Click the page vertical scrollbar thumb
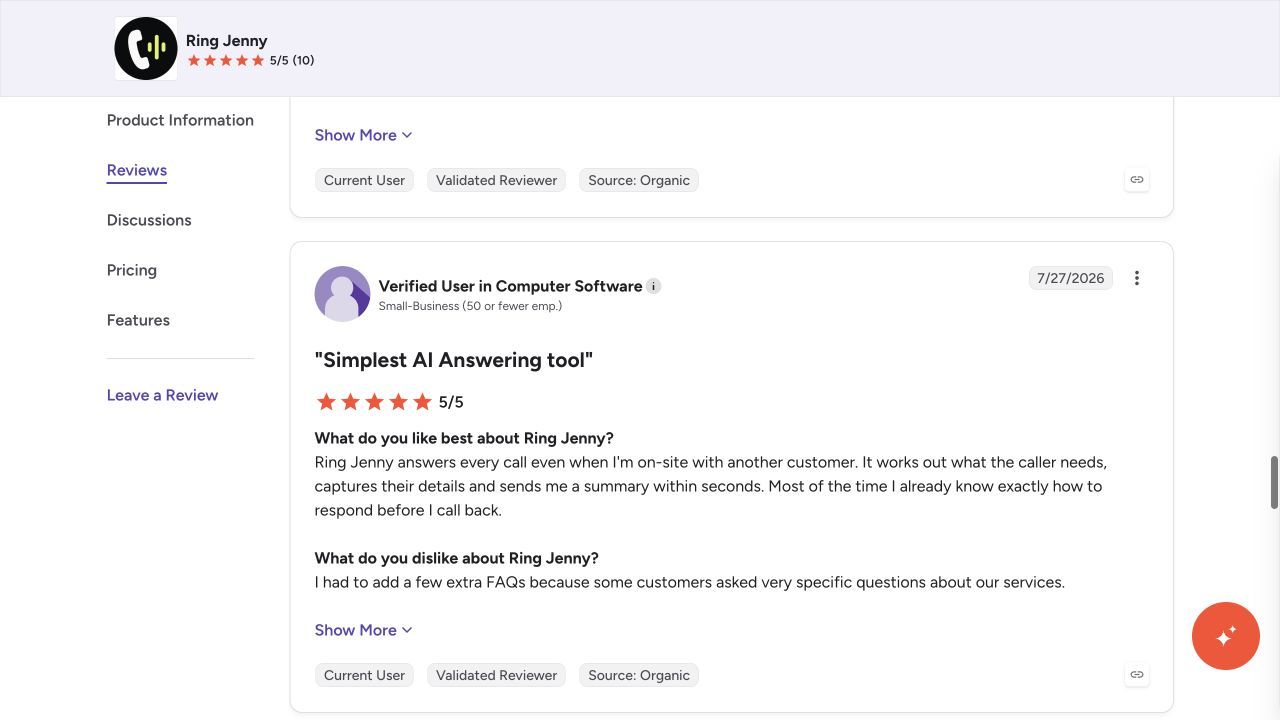Image resolution: width=1280 pixels, height=720 pixels. [x=1274, y=482]
